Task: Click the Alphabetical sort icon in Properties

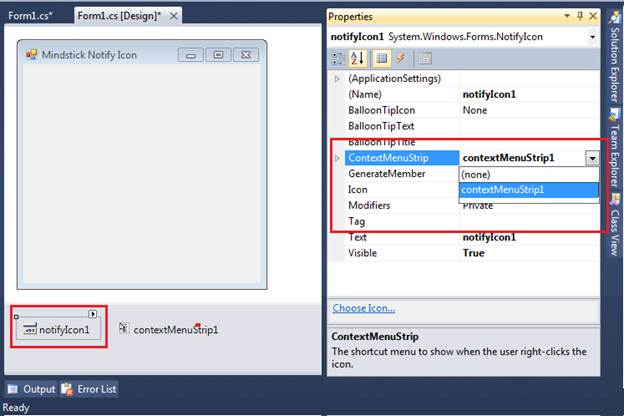Action: [x=358, y=58]
